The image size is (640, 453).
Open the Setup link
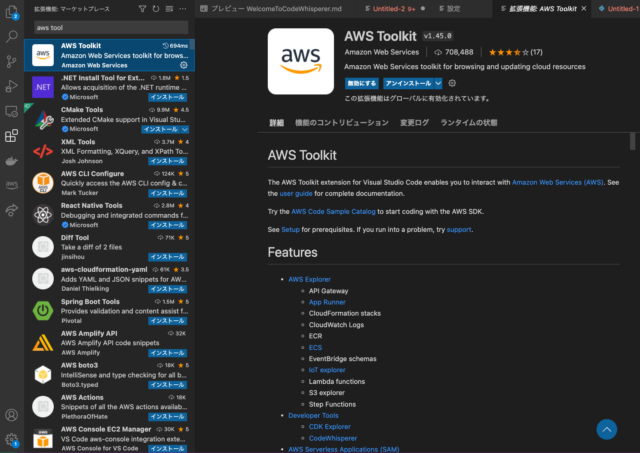tap(290, 229)
